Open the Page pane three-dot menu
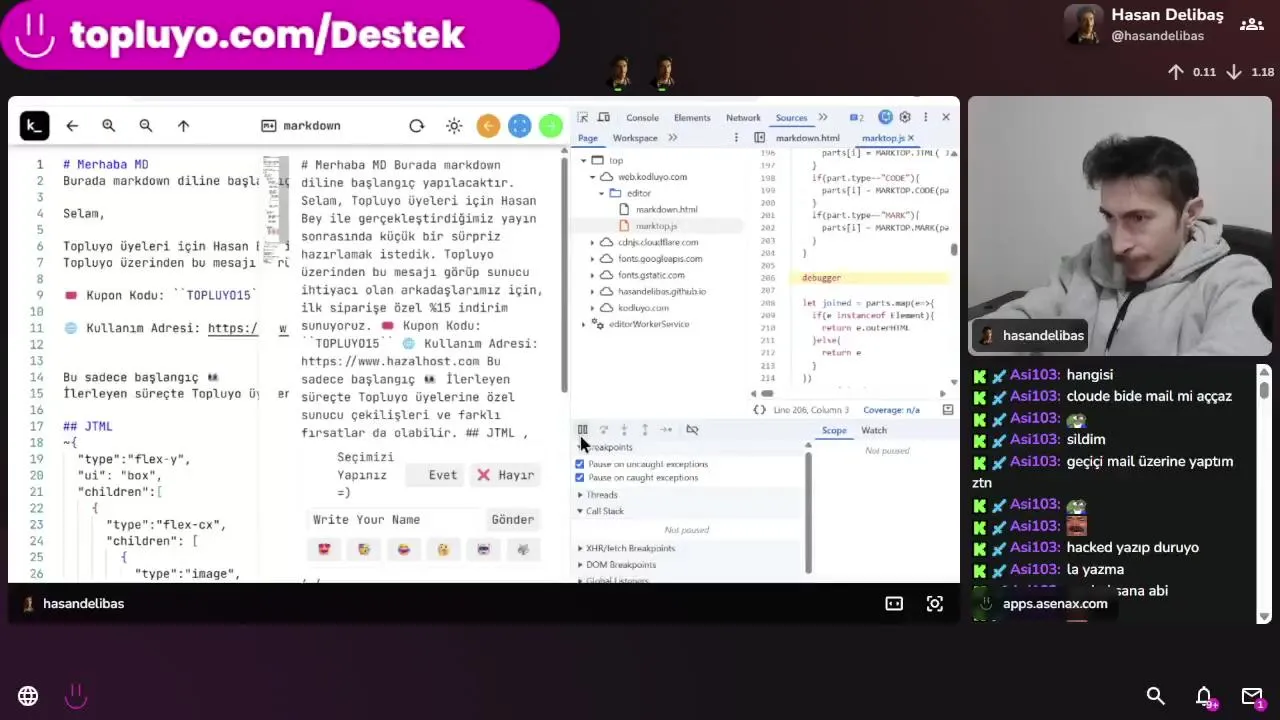Viewport: 1280px width, 720px height. pyautogui.click(x=736, y=138)
